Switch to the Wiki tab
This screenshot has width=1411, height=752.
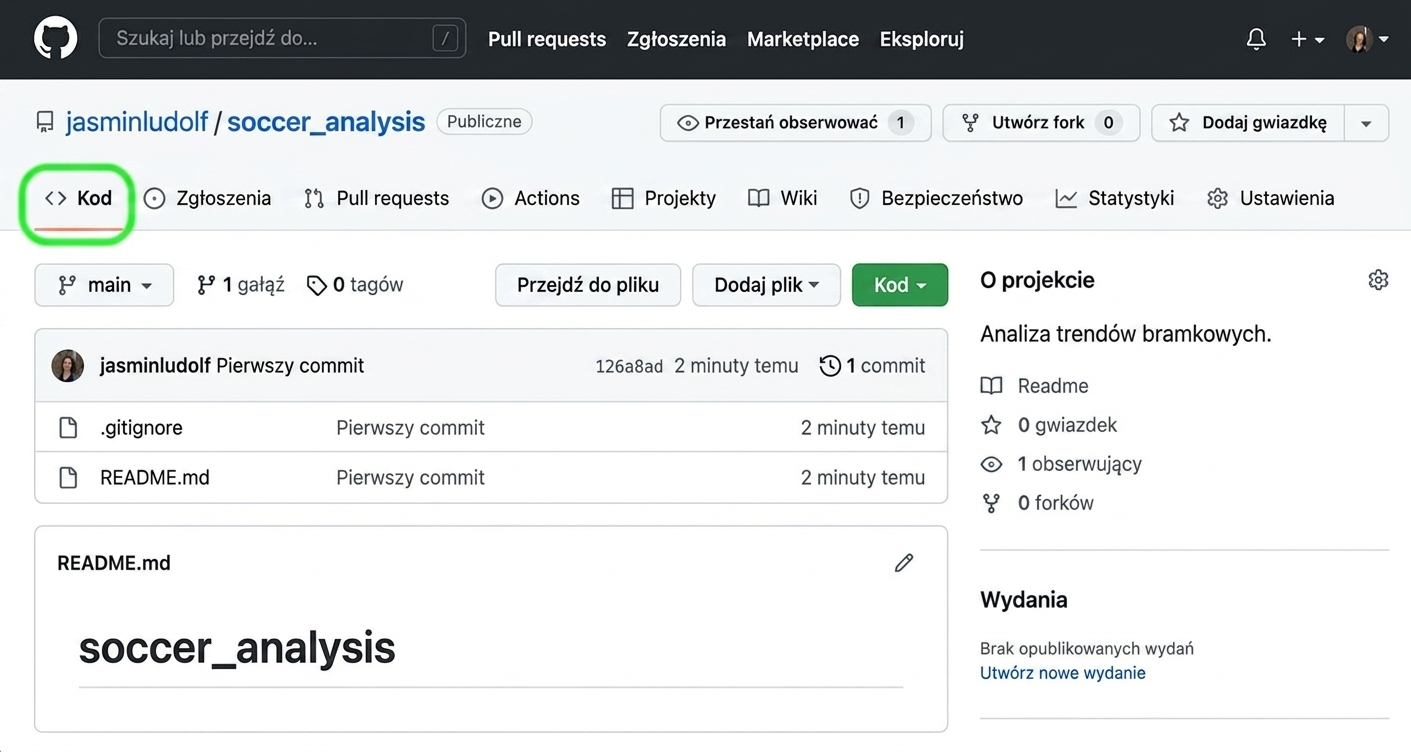click(x=783, y=198)
